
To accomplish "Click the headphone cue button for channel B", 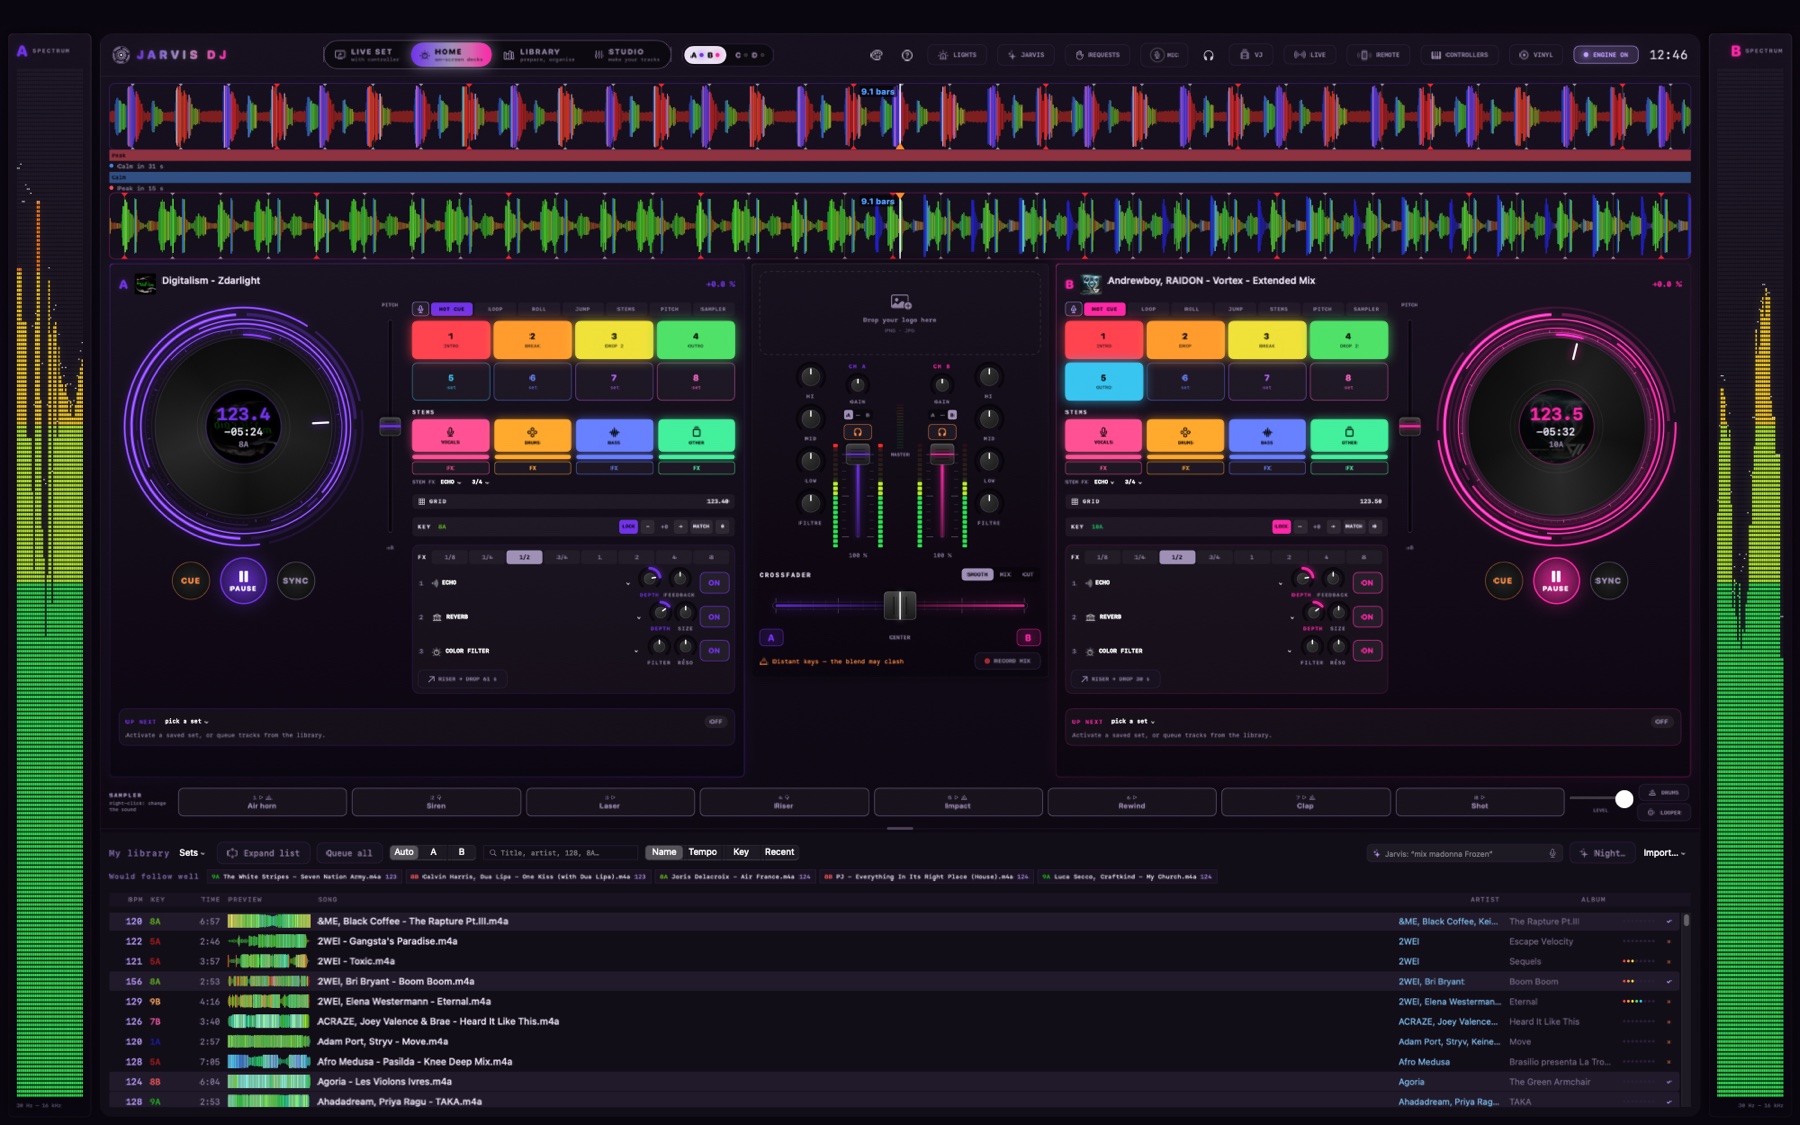I will click(941, 432).
